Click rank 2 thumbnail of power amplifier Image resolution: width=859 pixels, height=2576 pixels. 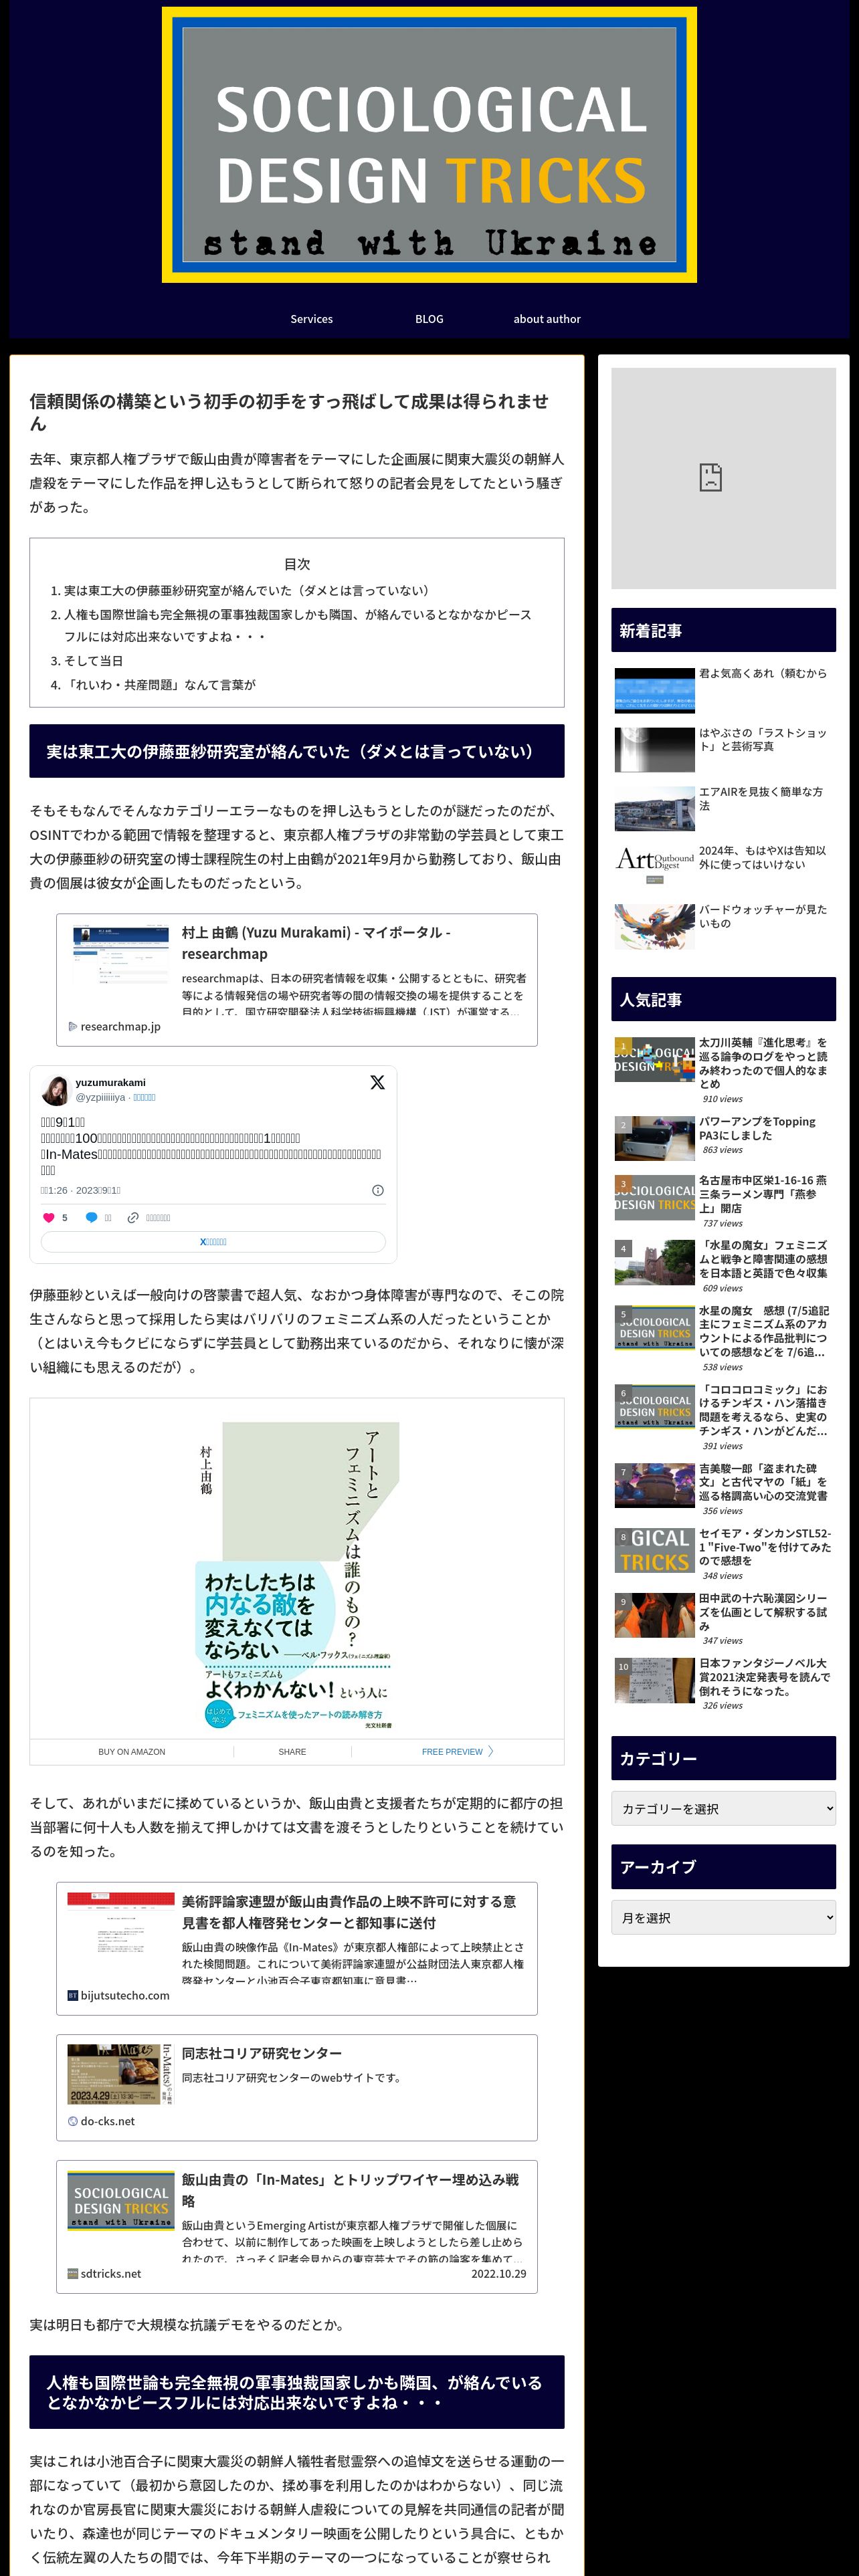tap(654, 1138)
